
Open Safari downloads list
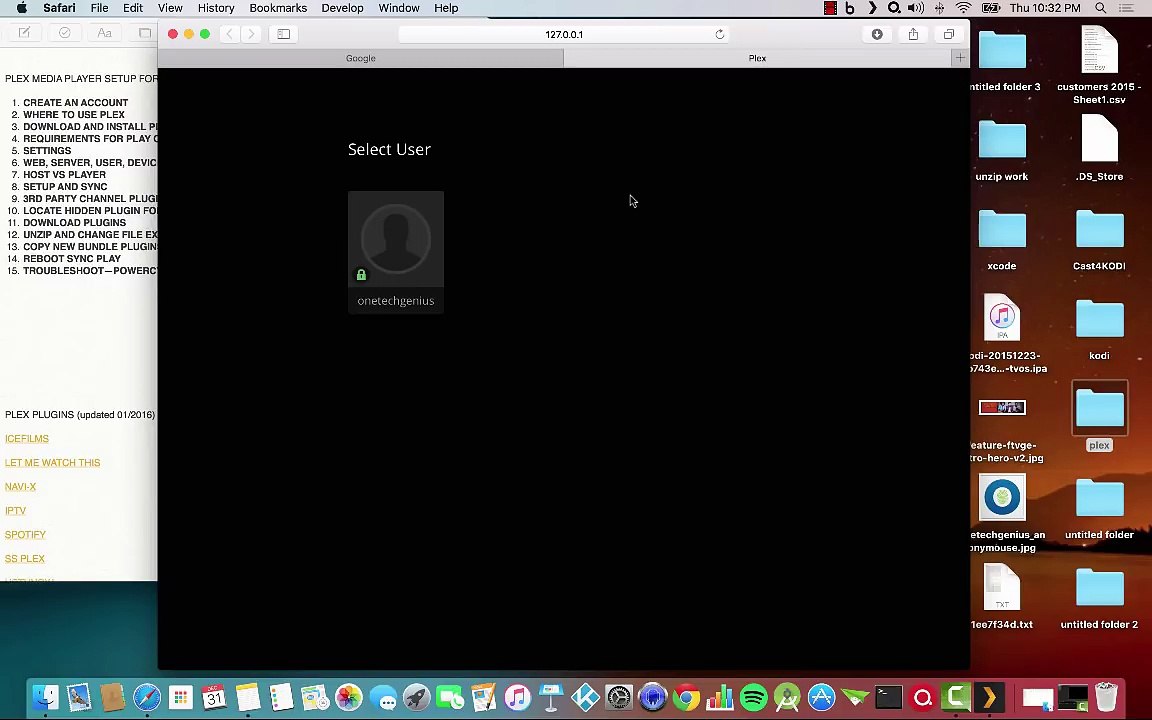click(876, 34)
